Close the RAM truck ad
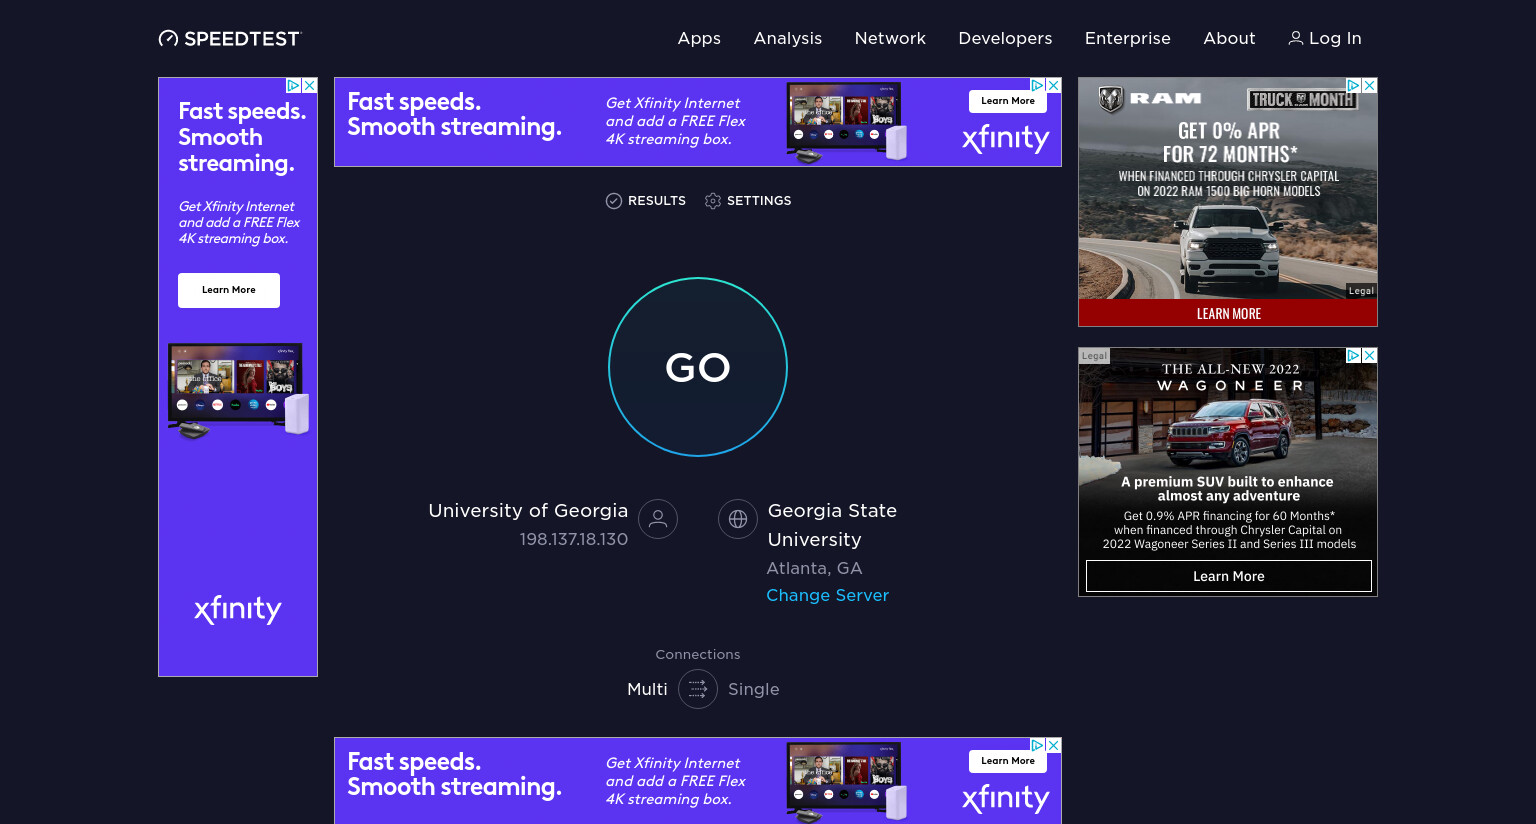Viewport: 1536px width, 824px height. 1370,86
